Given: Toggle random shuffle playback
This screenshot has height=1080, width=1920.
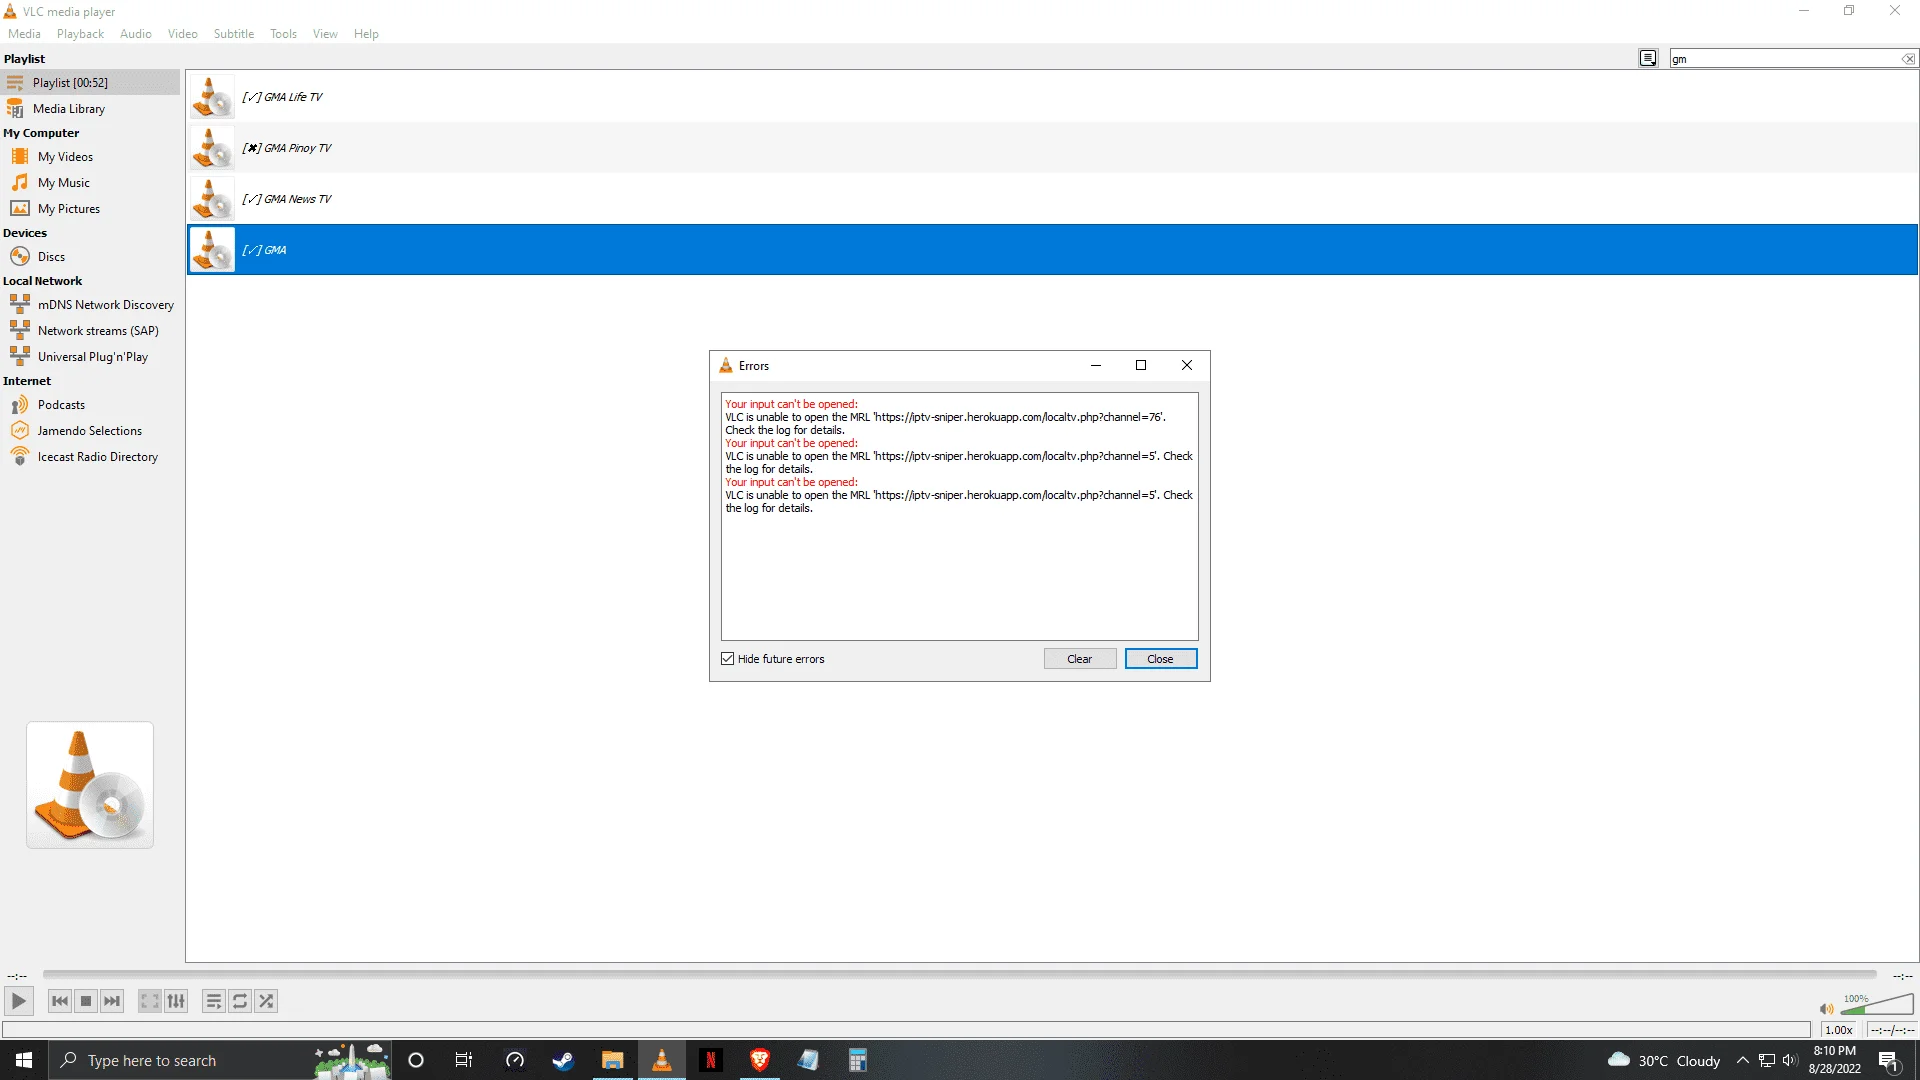Looking at the screenshot, I should [266, 1001].
